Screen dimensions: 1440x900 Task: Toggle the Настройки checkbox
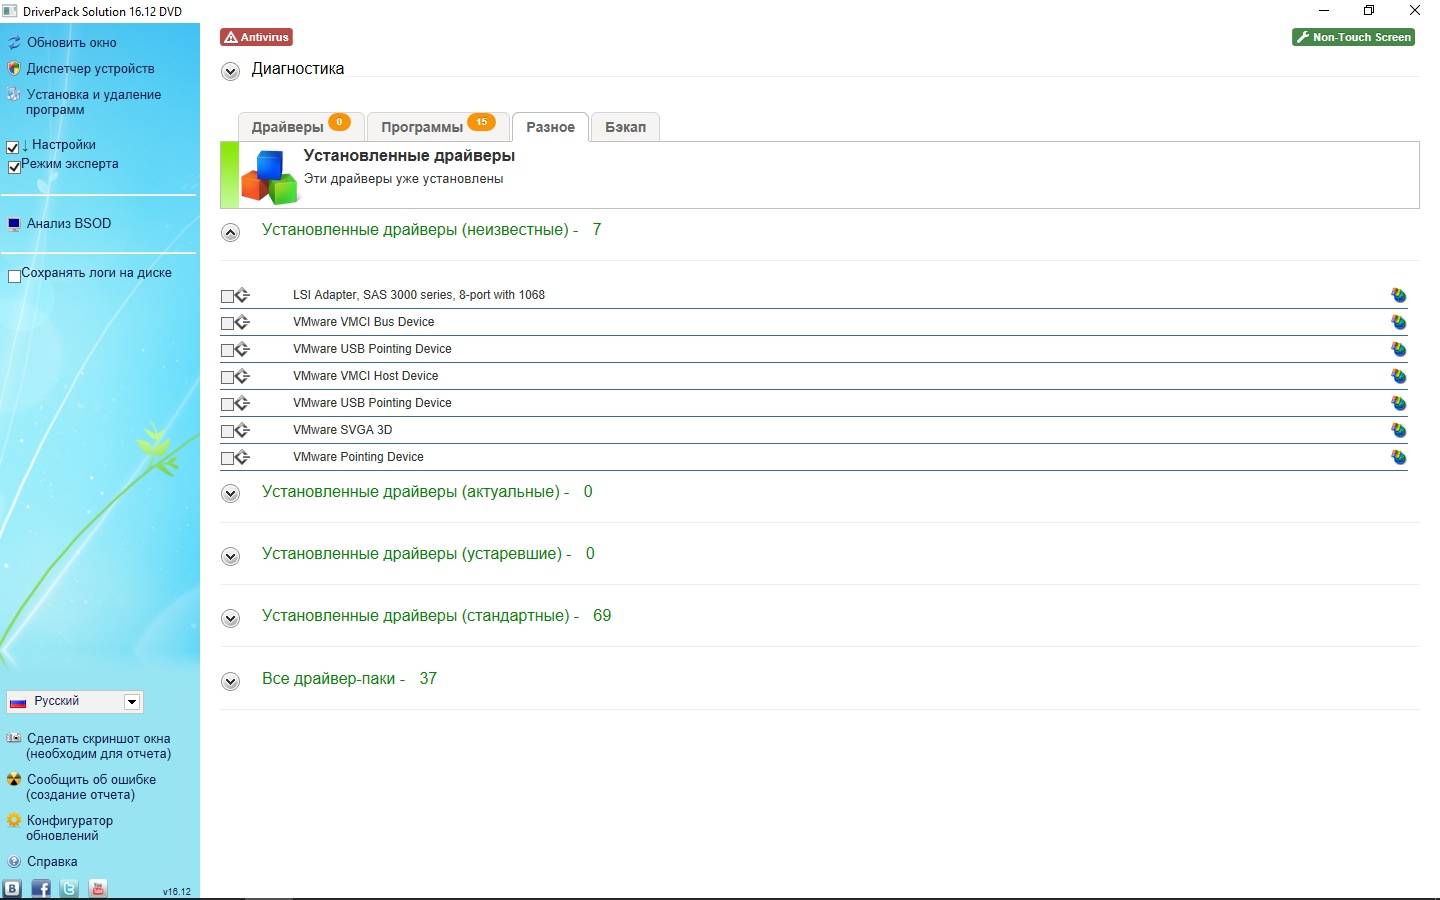pos(13,148)
